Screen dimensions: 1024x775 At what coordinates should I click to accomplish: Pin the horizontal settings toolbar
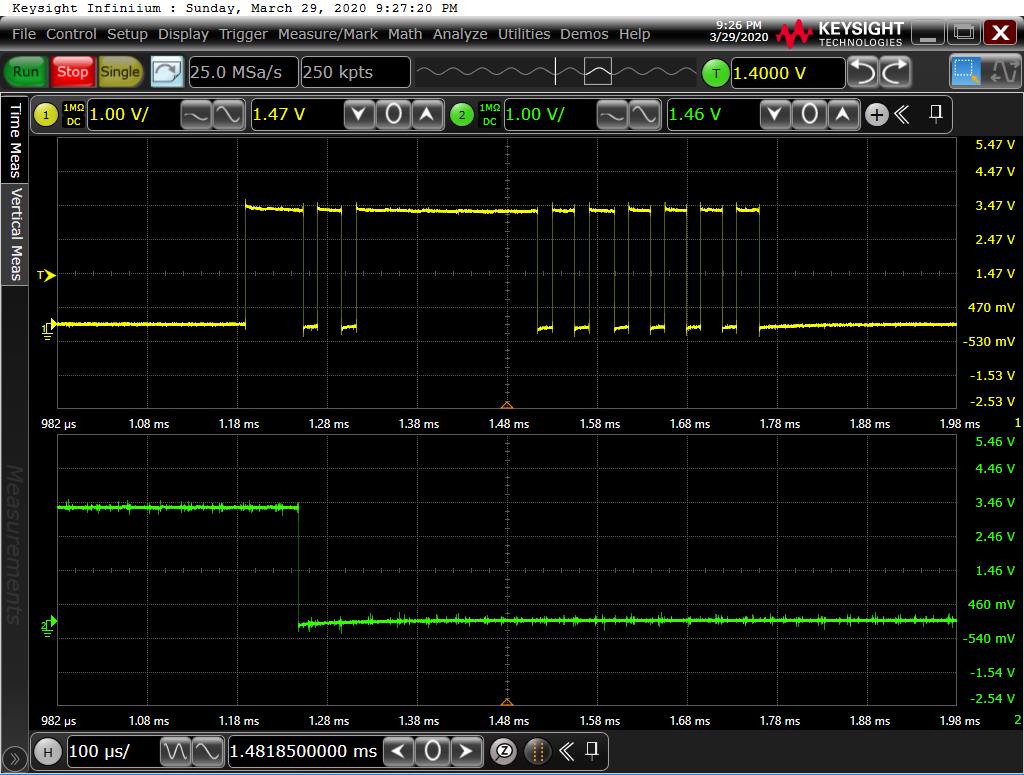pyautogui.click(x=592, y=750)
